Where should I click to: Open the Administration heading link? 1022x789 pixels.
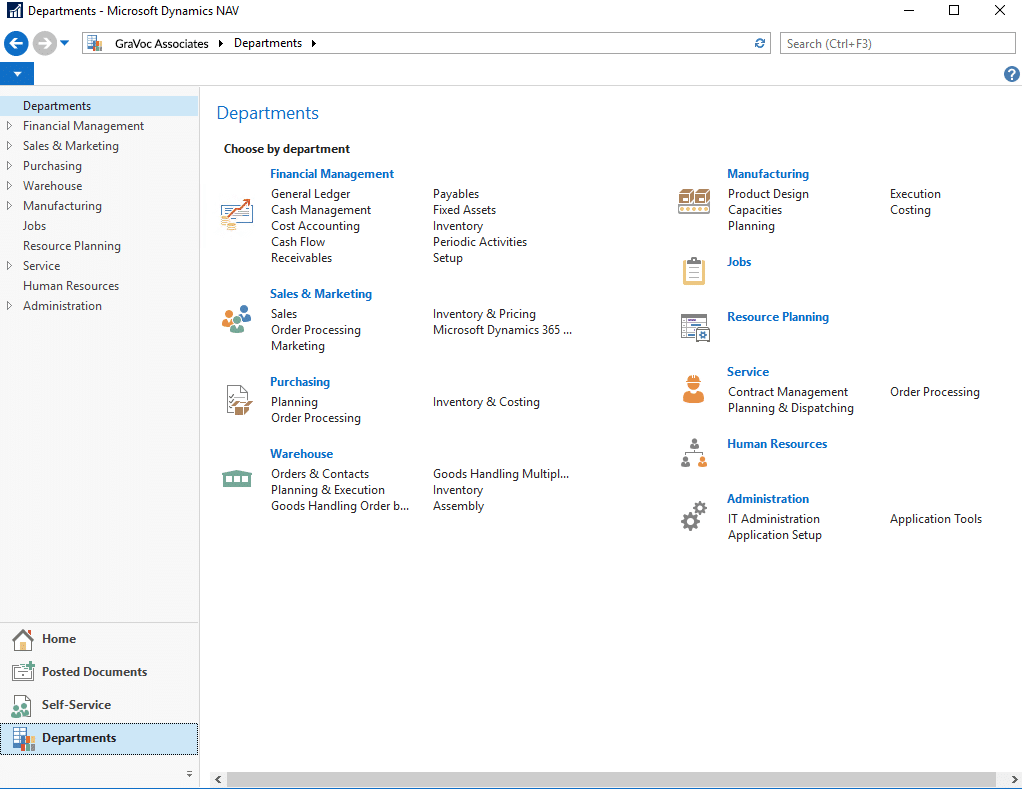[768, 498]
